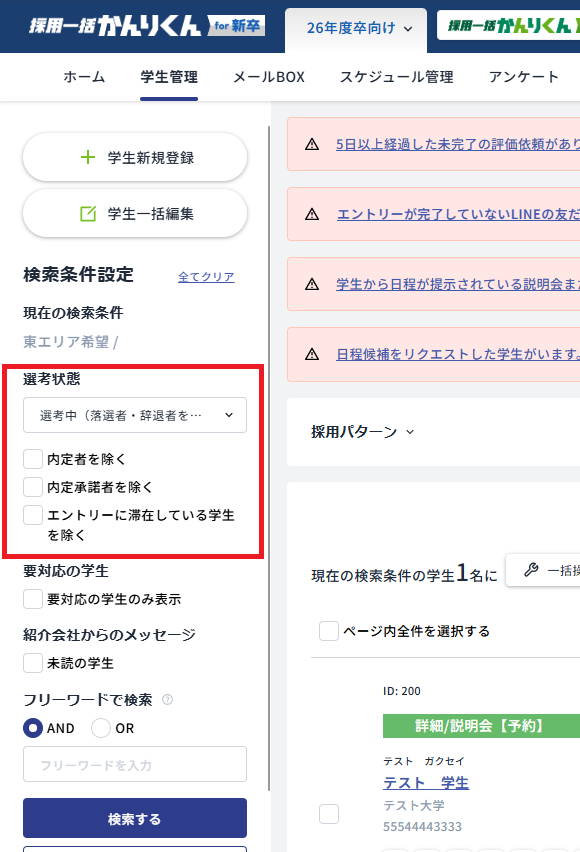Click the 55544443333 phone number text
The height and width of the screenshot is (852, 580).
coord(422,826)
